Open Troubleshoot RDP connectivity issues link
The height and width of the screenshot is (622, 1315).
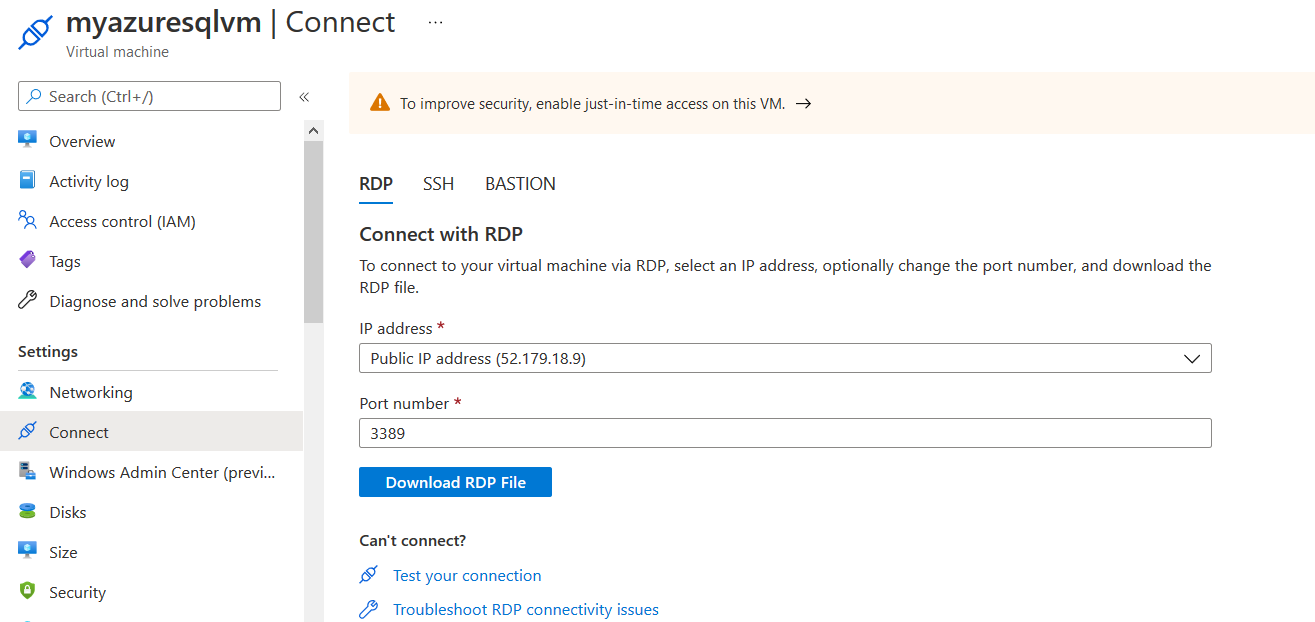coord(525,610)
